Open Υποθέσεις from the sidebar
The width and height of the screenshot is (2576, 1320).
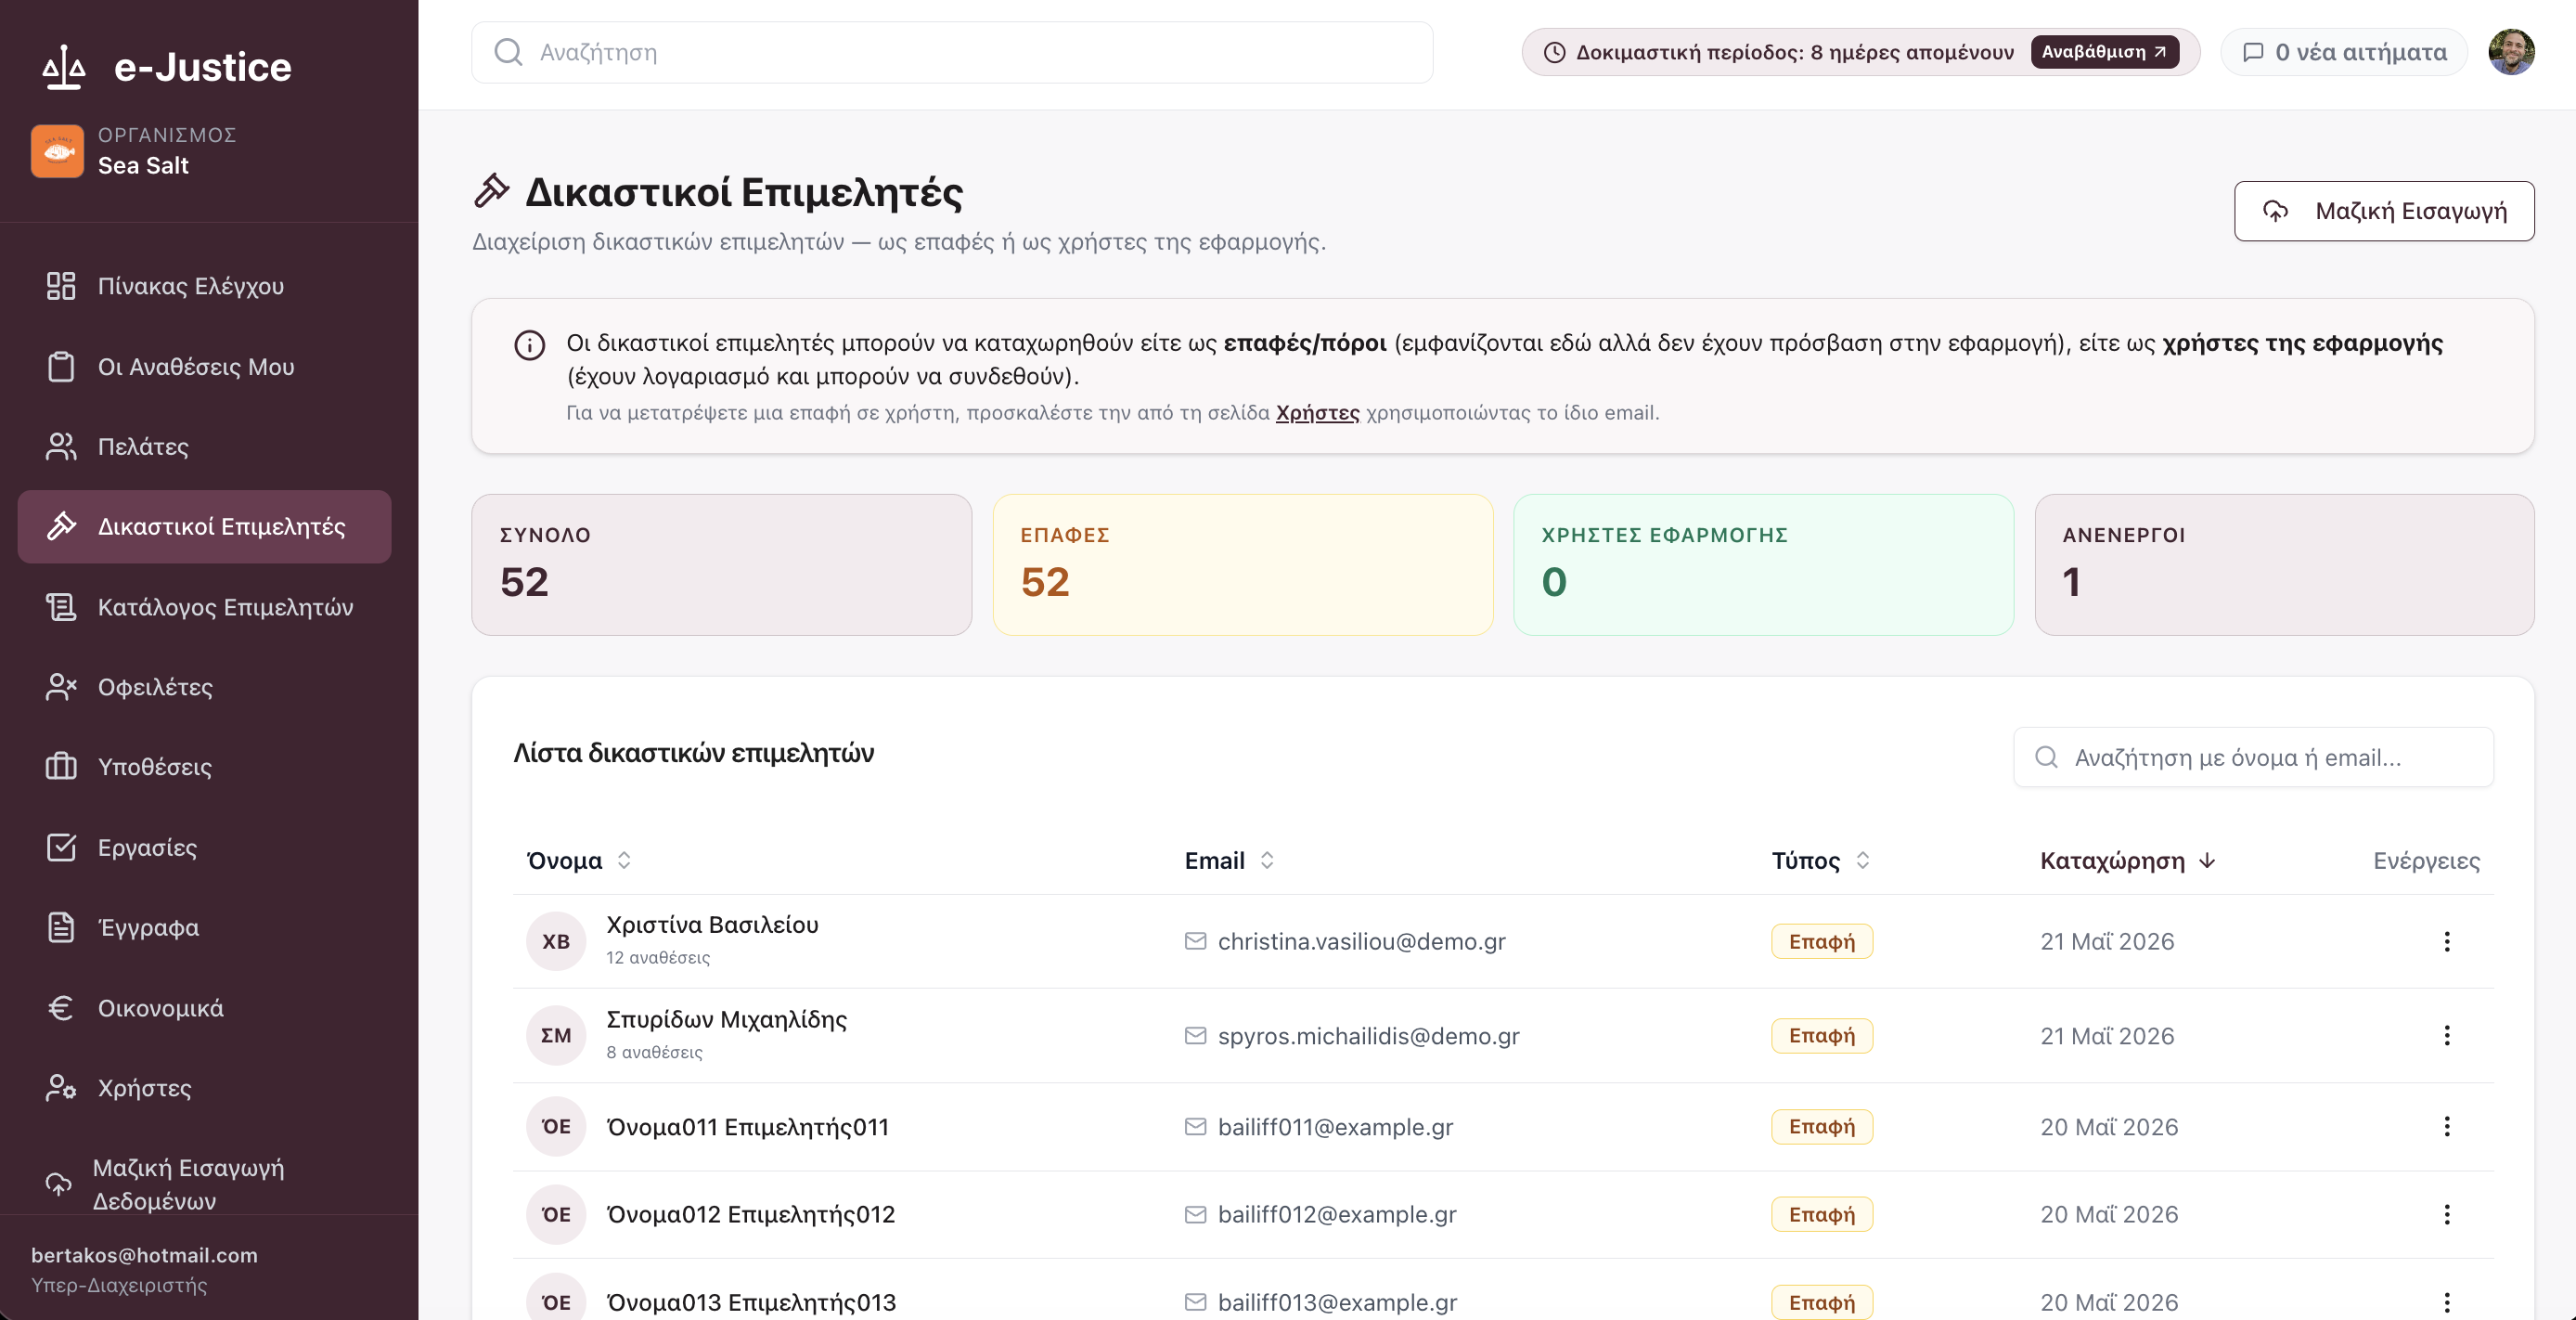click(204, 767)
